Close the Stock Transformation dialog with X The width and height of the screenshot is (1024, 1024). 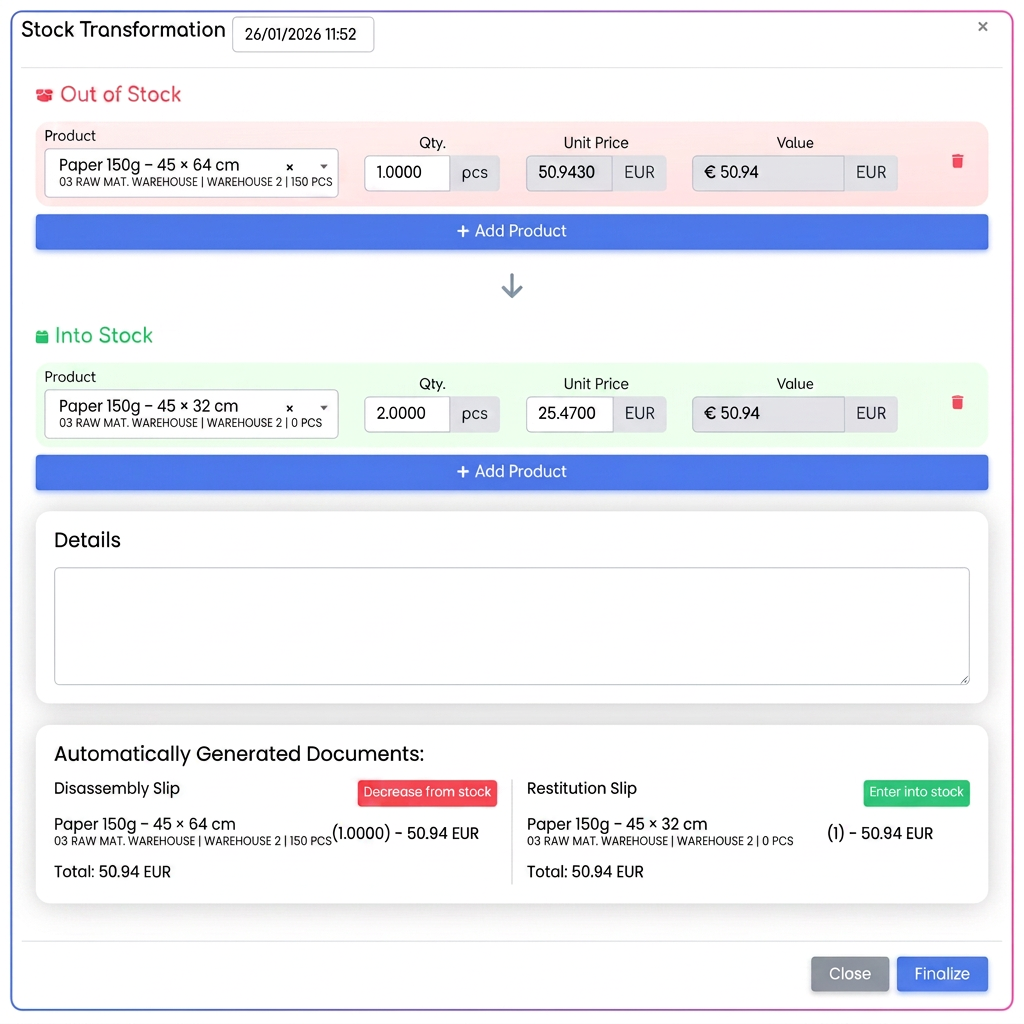point(982,27)
